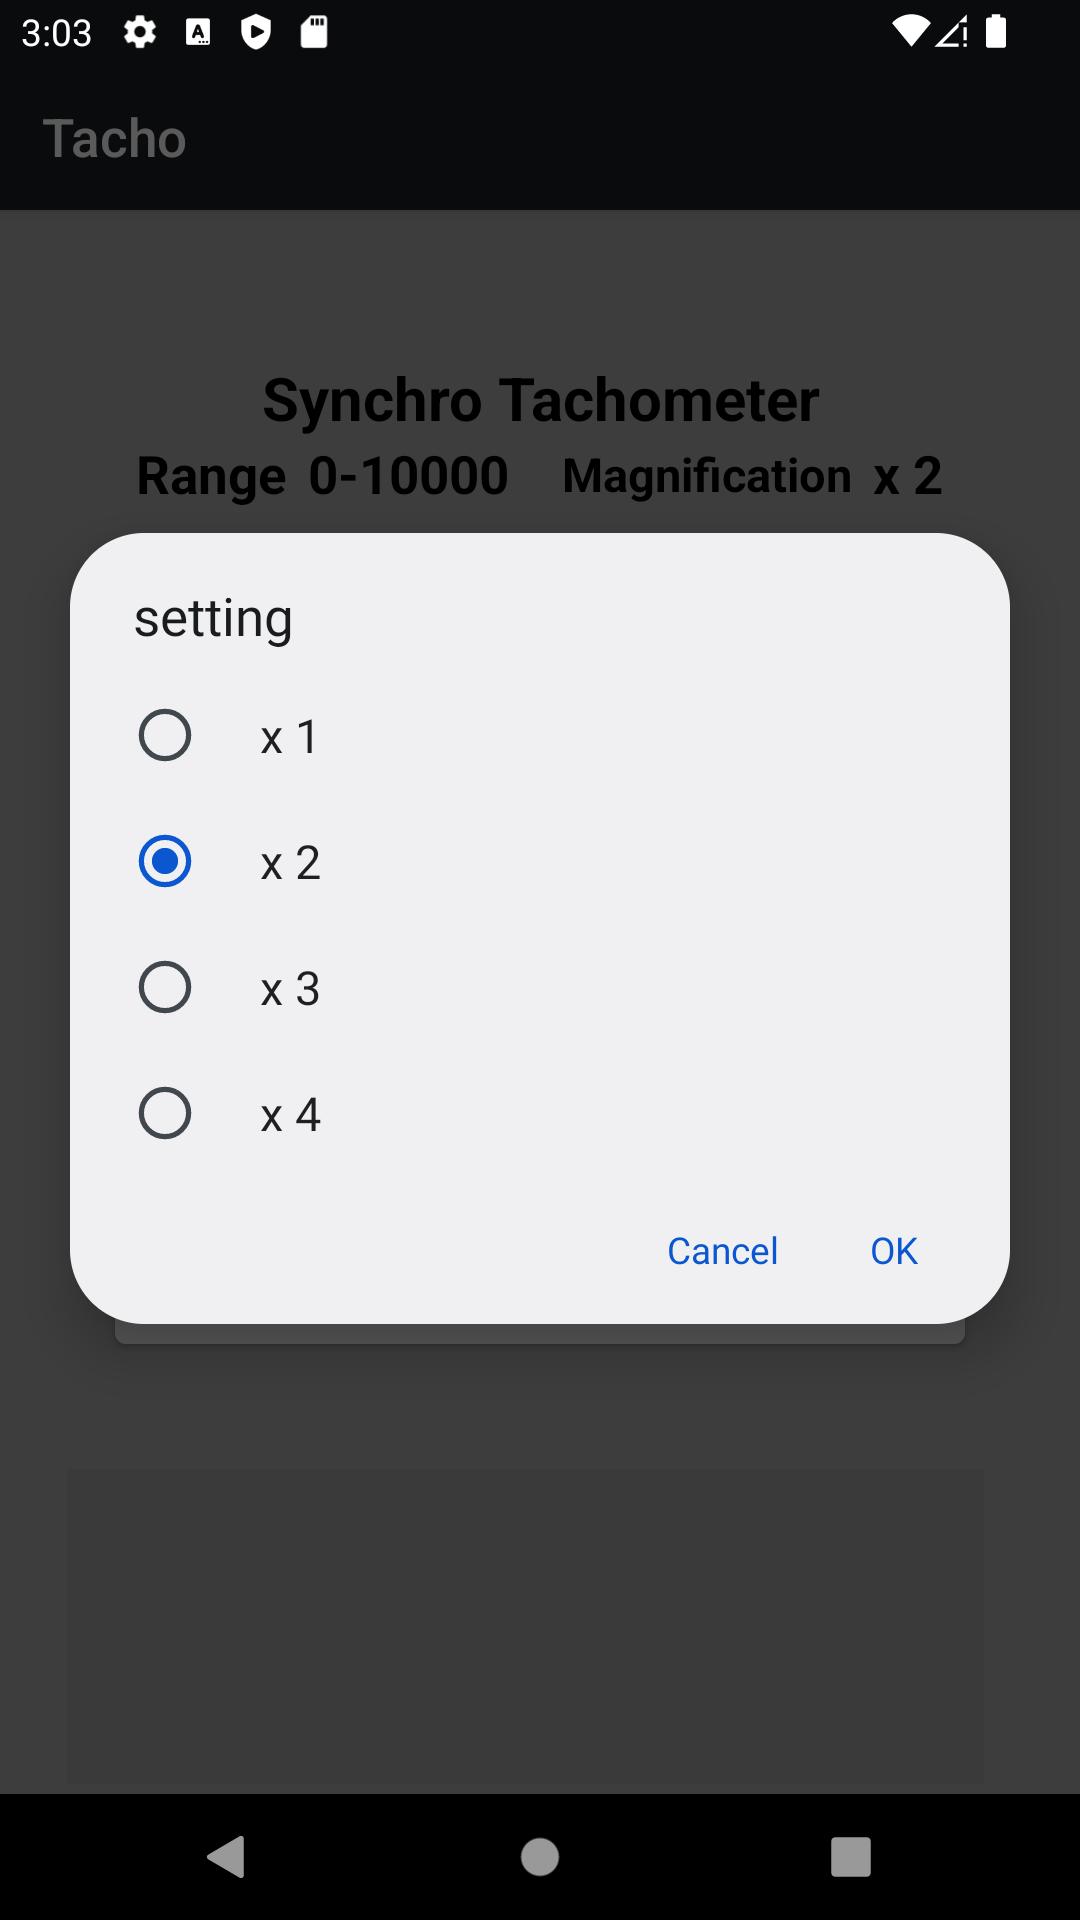Click the x 4 option label
This screenshot has height=1920, width=1080.
[x=290, y=1115]
